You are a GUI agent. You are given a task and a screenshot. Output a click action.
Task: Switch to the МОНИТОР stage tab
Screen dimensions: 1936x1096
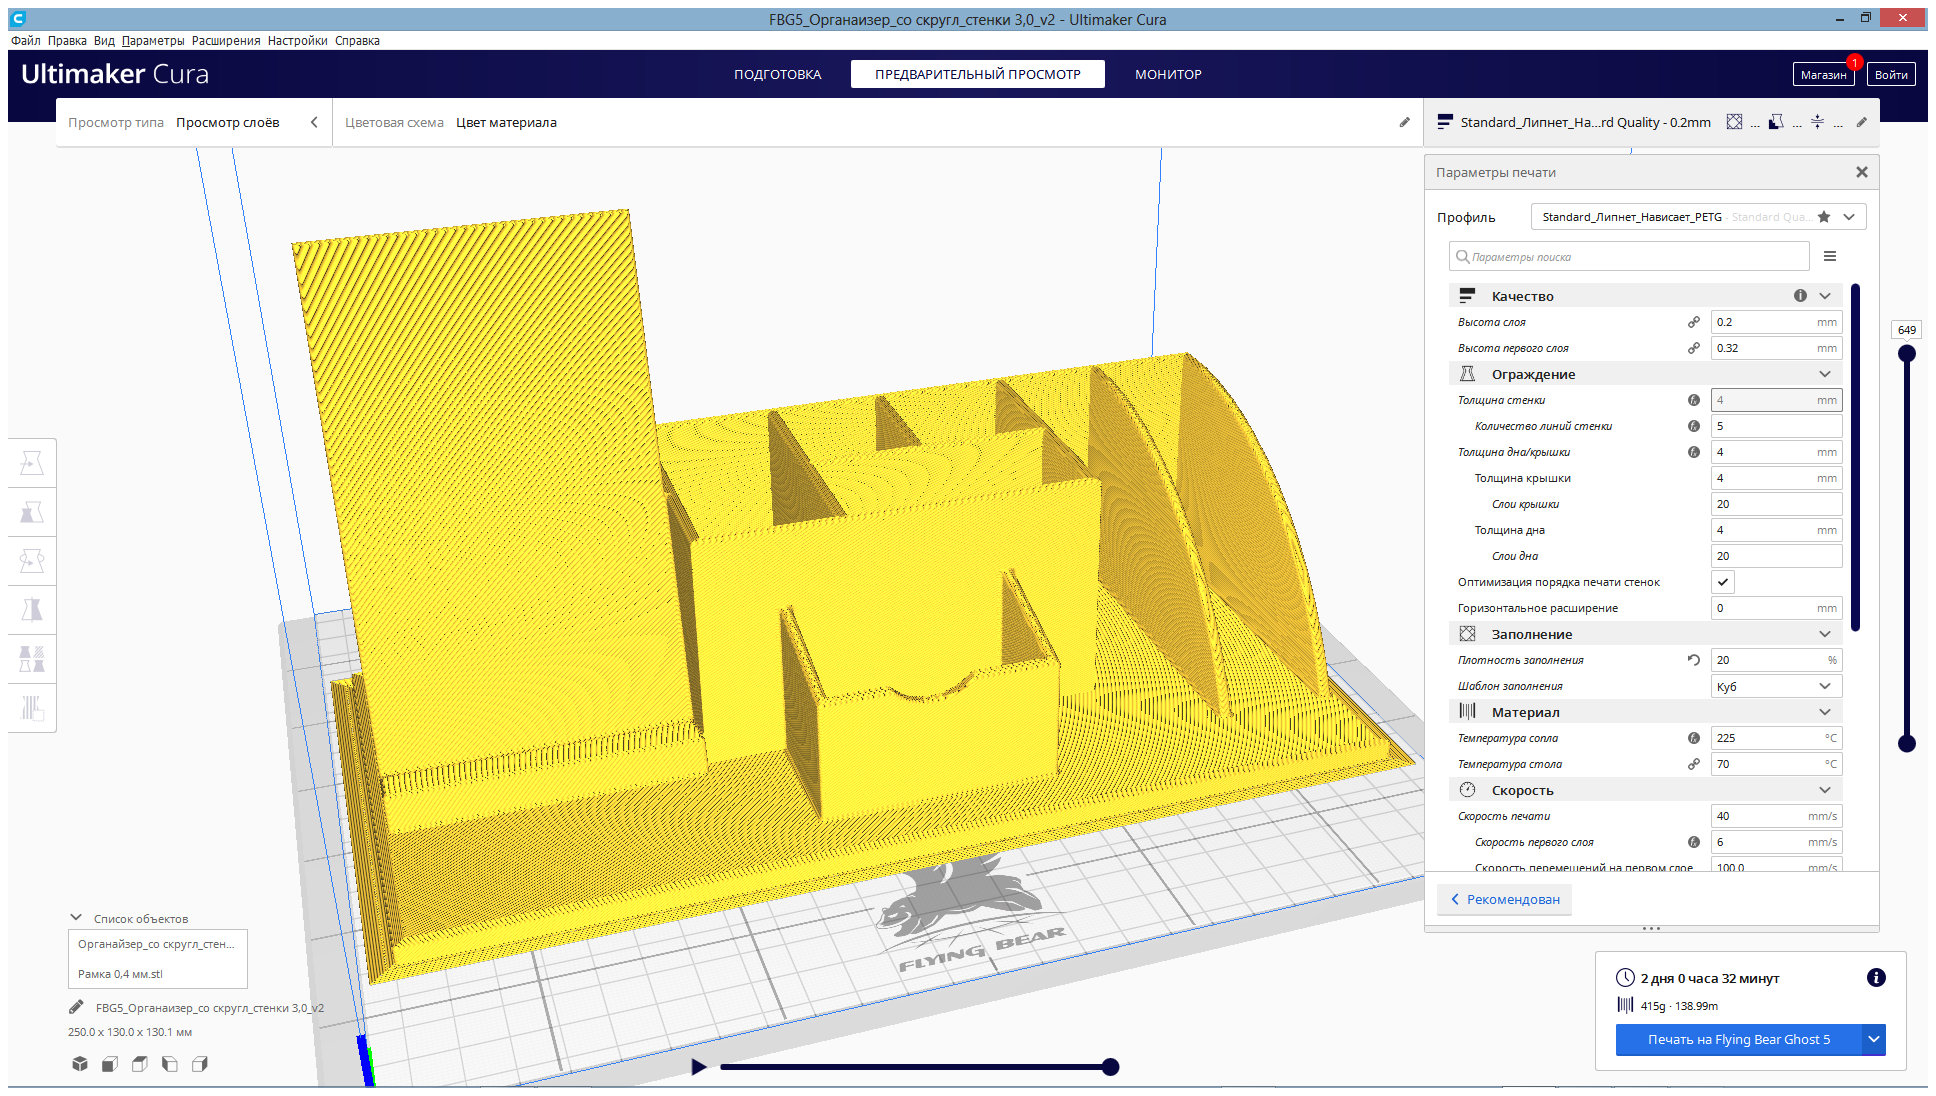click(x=1168, y=74)
